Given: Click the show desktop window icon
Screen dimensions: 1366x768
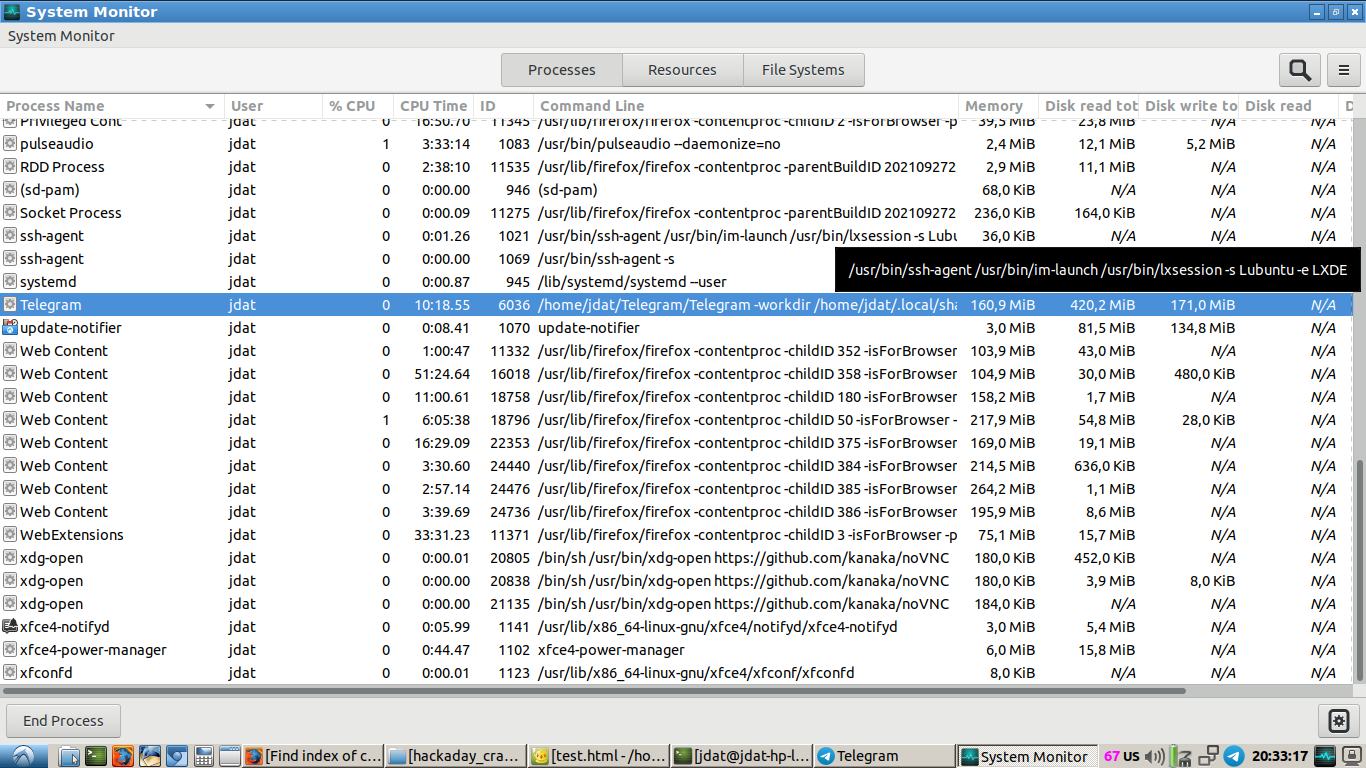Looking at the screenshot, I should 229,756.
